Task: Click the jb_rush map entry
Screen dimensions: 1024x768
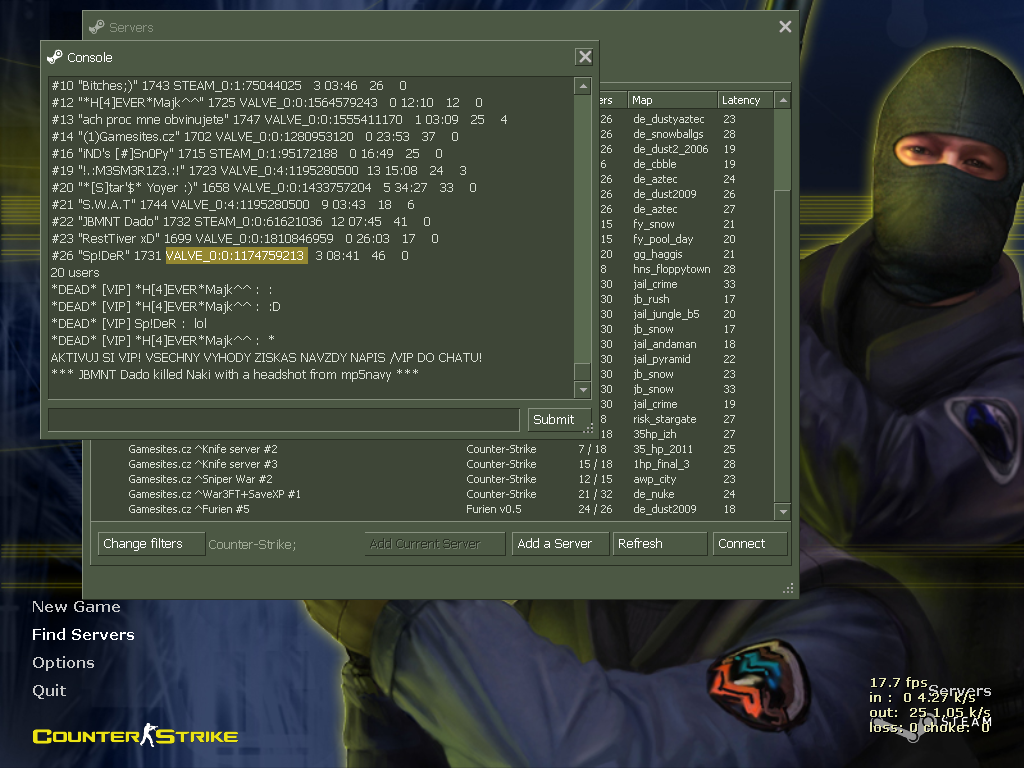Action: point(651,300)
